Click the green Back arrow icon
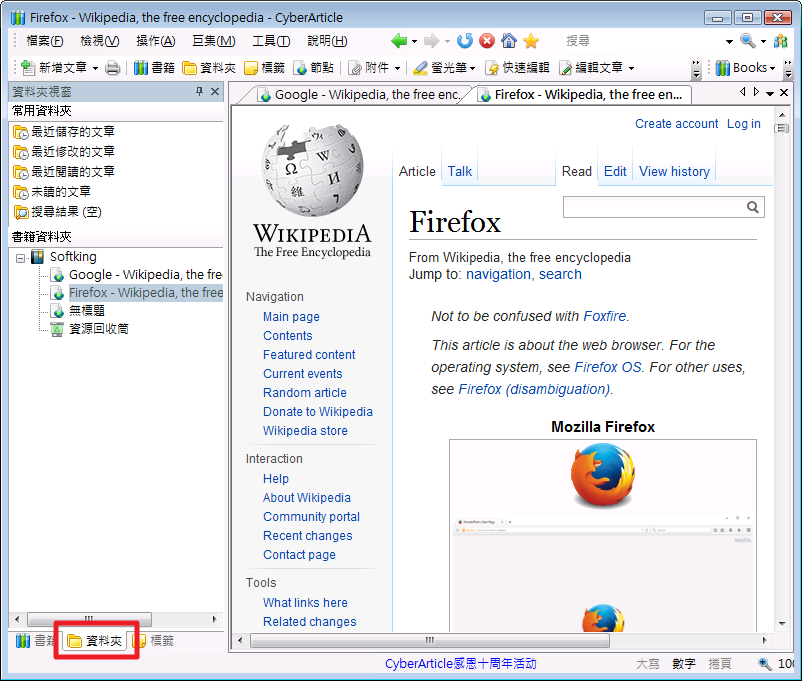 coord(400,41)
